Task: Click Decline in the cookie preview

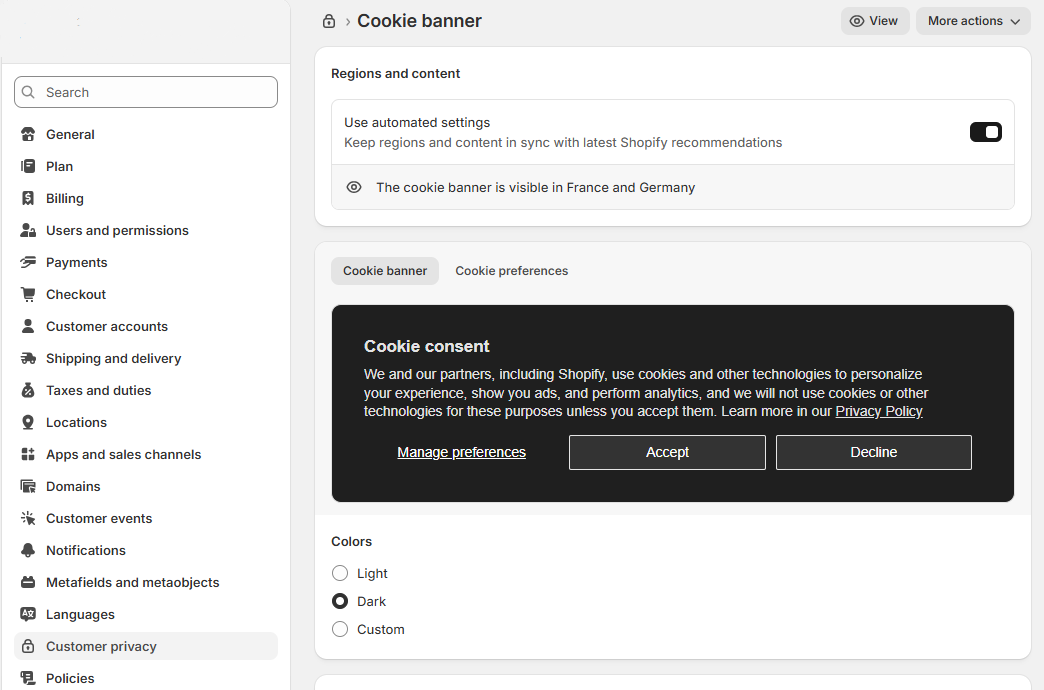Action: click(x=874, y=452)
